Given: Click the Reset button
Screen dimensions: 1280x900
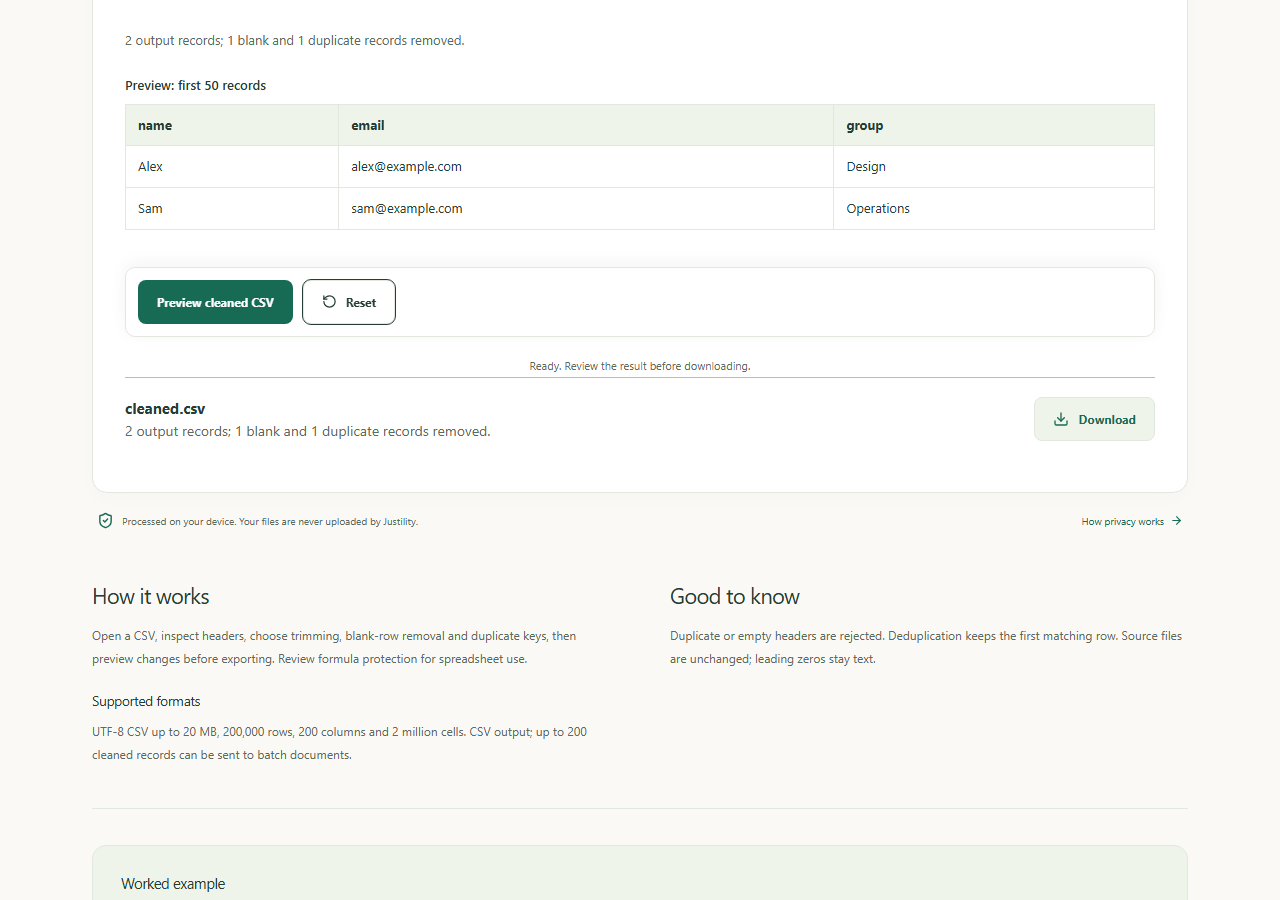Looking at the screenshot, I should pos(349,302).
